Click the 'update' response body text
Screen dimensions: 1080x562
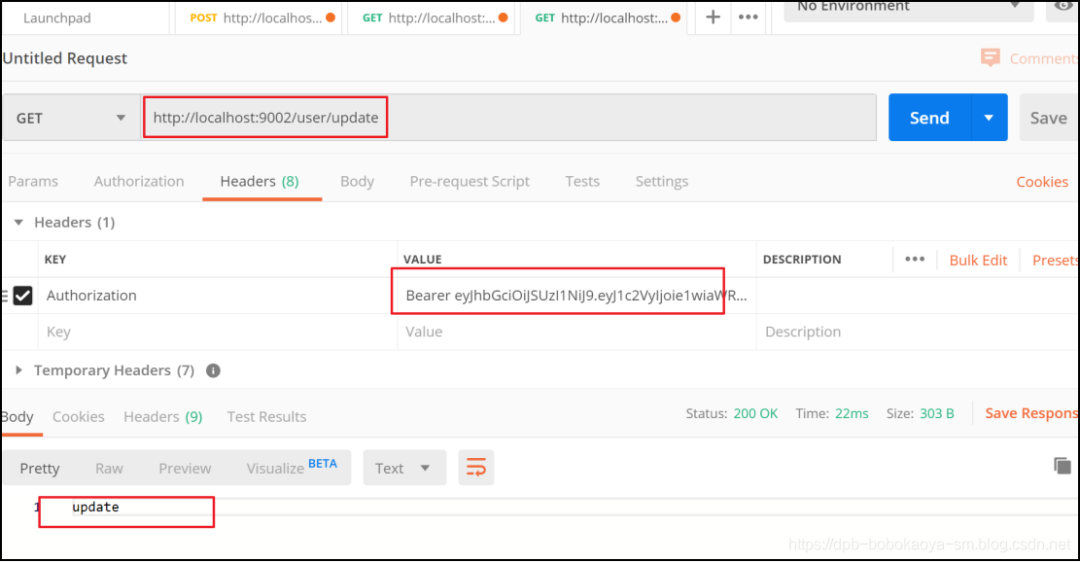(95, 507)
